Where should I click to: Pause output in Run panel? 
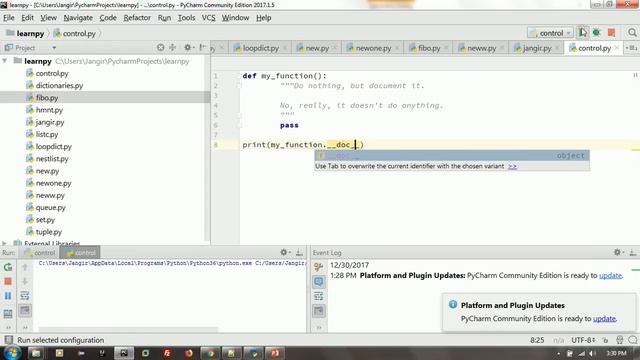point(8,296)
